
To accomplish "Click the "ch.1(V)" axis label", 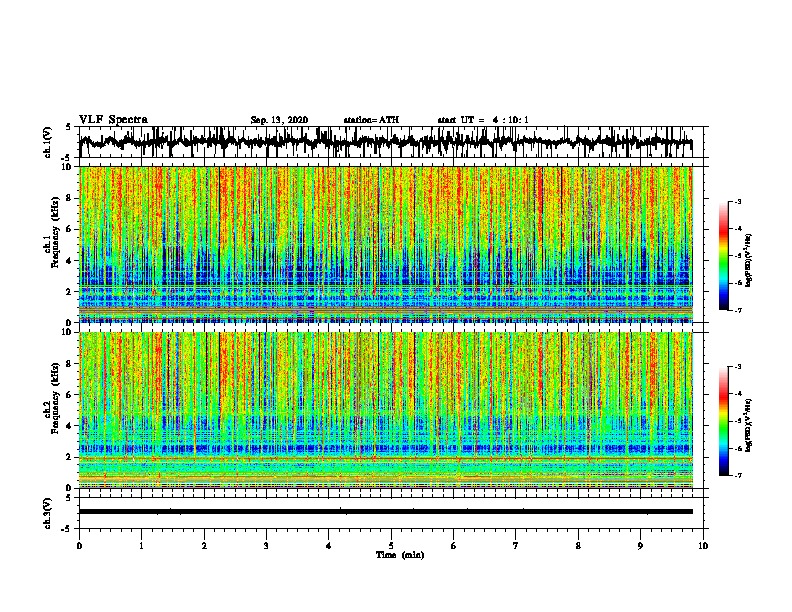I will [48, 142].
